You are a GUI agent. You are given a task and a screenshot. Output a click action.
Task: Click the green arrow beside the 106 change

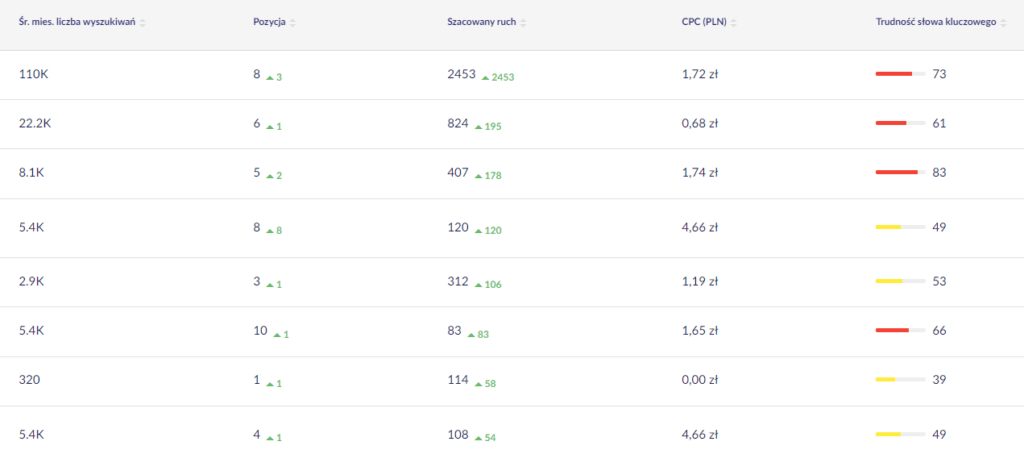(x=479, y=285)
